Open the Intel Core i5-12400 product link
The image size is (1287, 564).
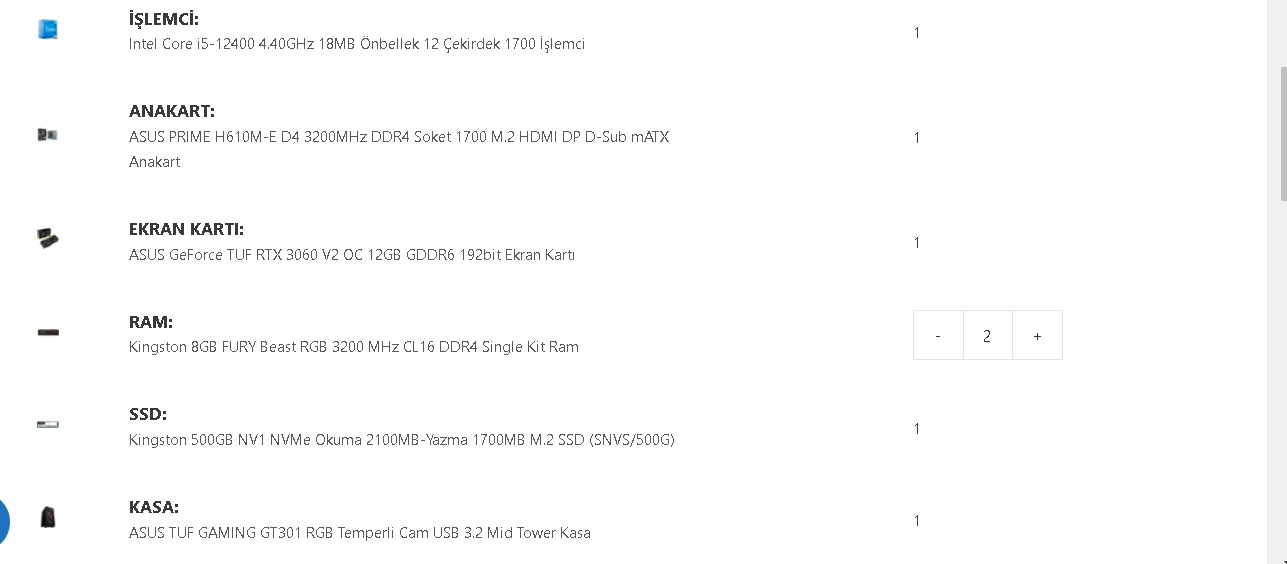pyautogui.click(x=356, y=44)
